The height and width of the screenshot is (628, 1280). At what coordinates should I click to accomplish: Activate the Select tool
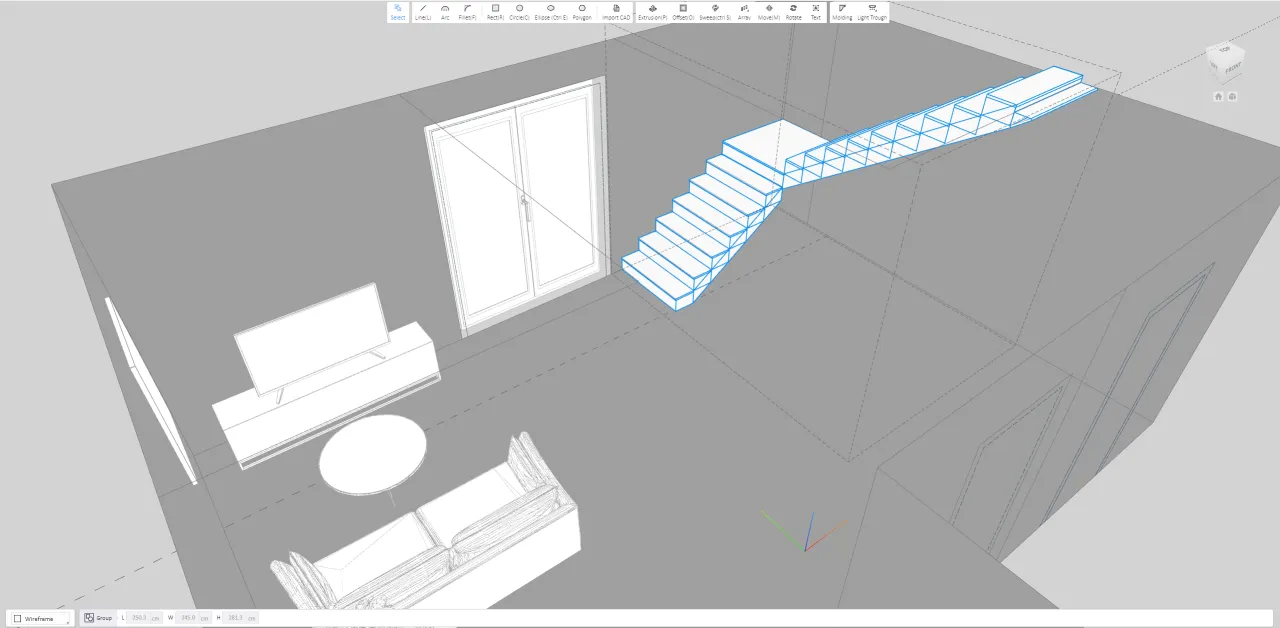(398, 12)
